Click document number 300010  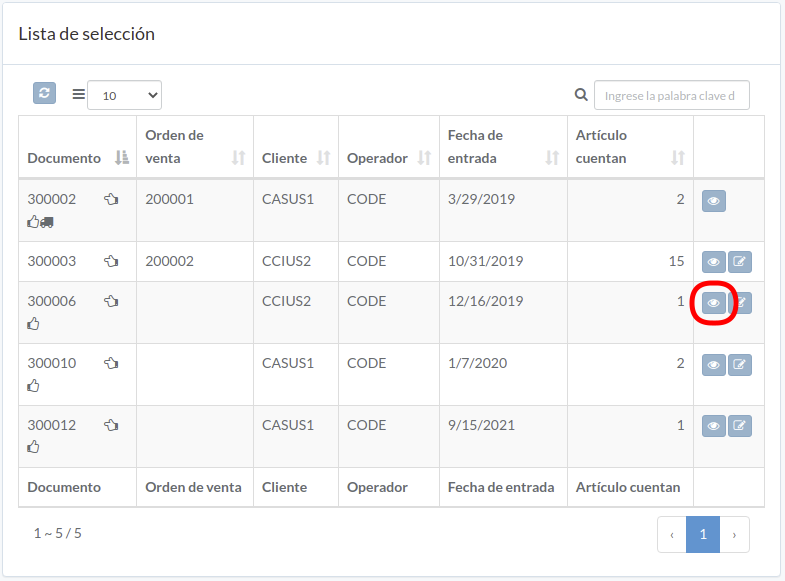(x=52, y=363)
